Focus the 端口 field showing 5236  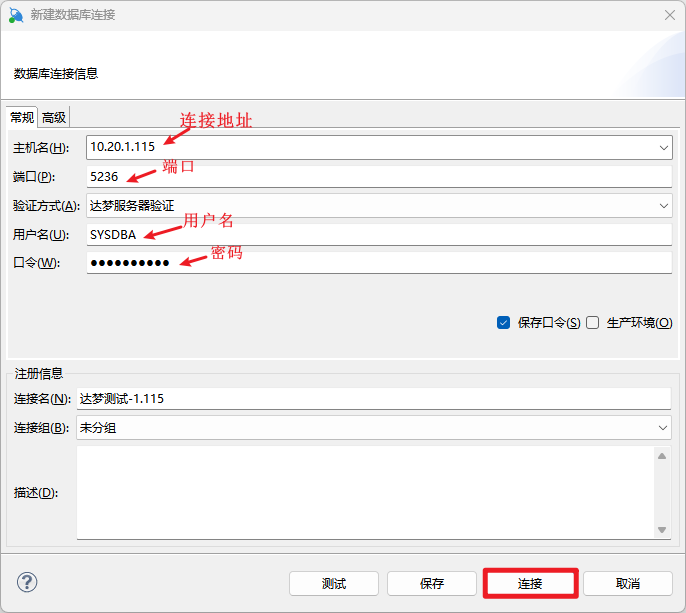[x=379, y=177]
